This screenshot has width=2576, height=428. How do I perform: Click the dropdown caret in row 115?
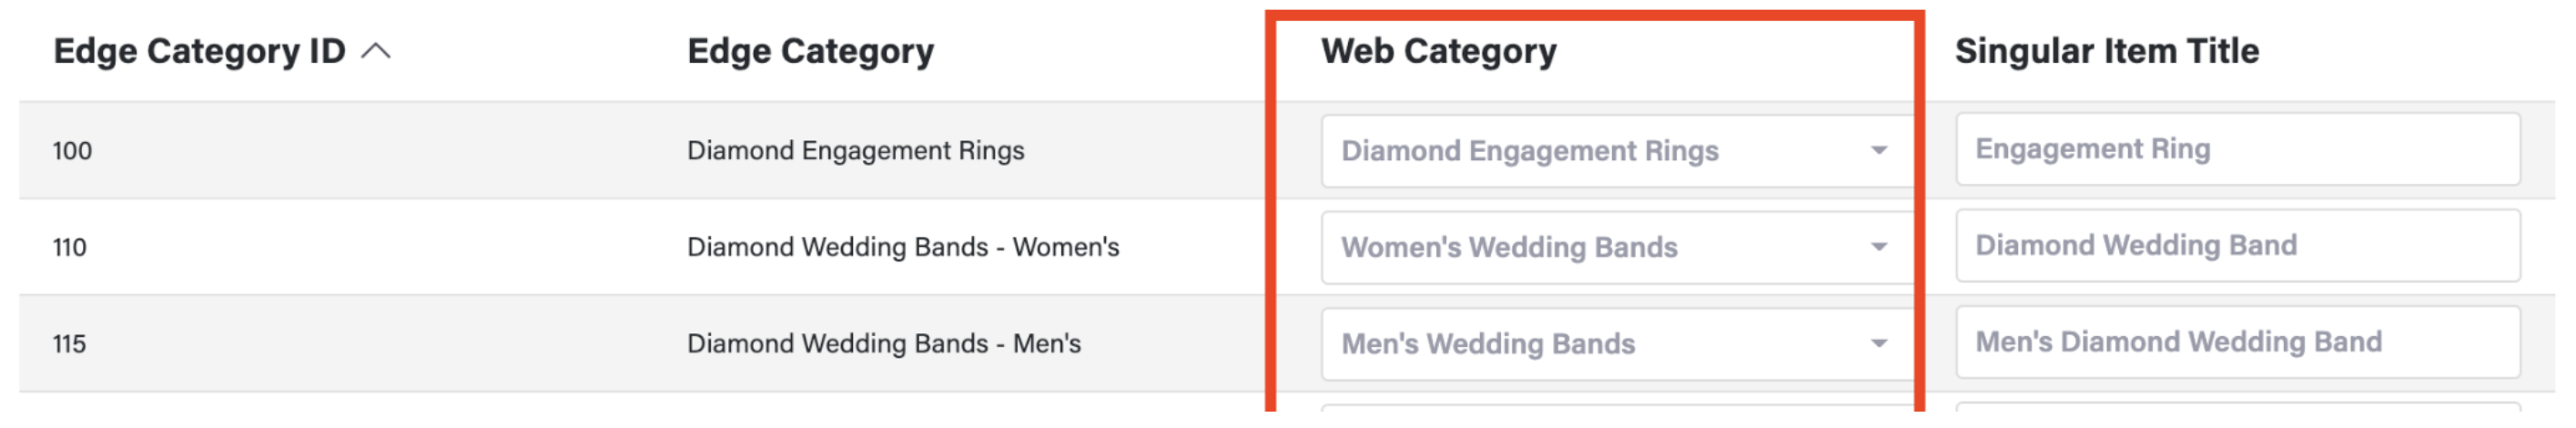[x=1879, y=344]
